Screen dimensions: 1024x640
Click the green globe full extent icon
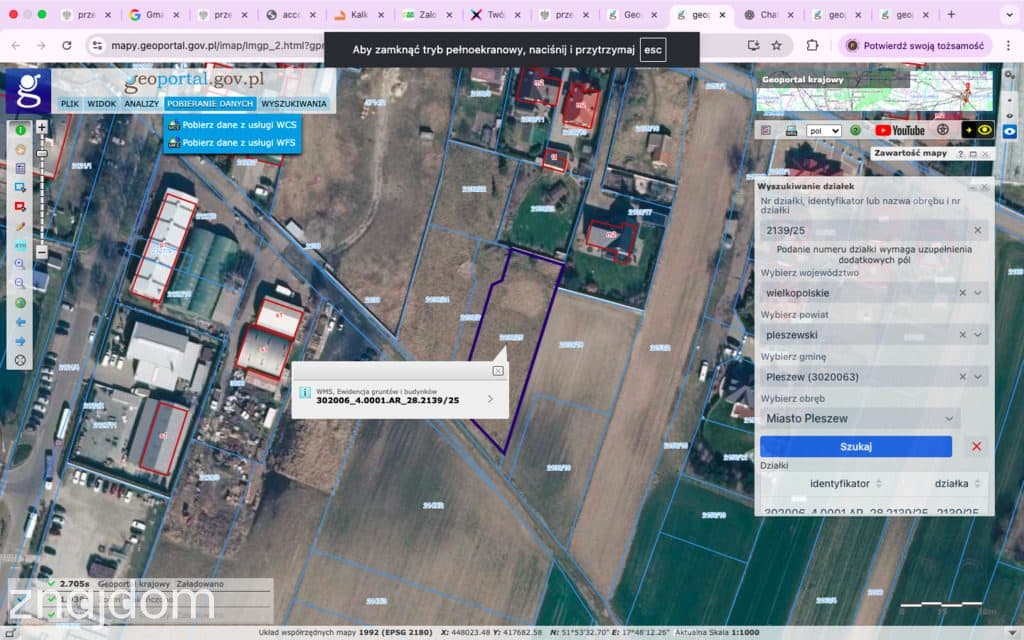(x=20, y=302)
